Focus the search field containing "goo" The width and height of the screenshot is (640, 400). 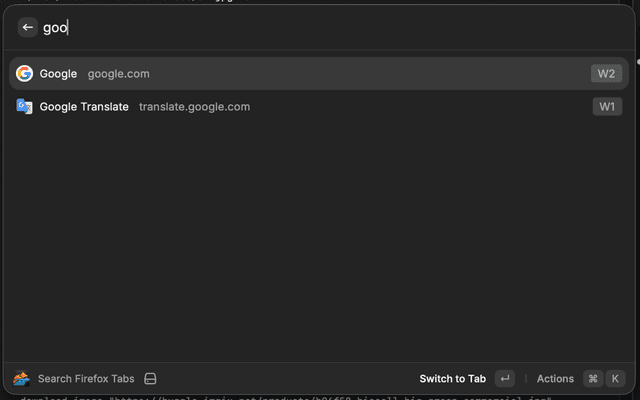[x=300, y=28]
